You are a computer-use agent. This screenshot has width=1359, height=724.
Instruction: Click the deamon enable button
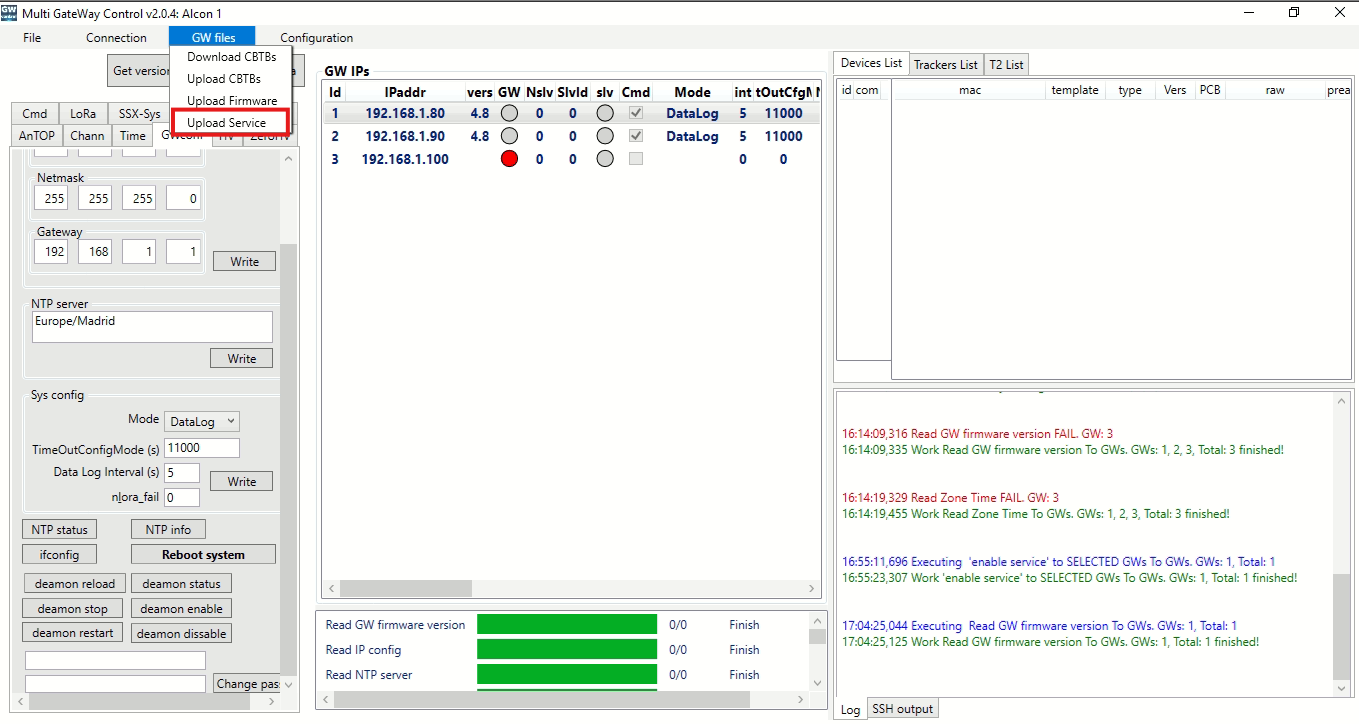tap(181, 609)
